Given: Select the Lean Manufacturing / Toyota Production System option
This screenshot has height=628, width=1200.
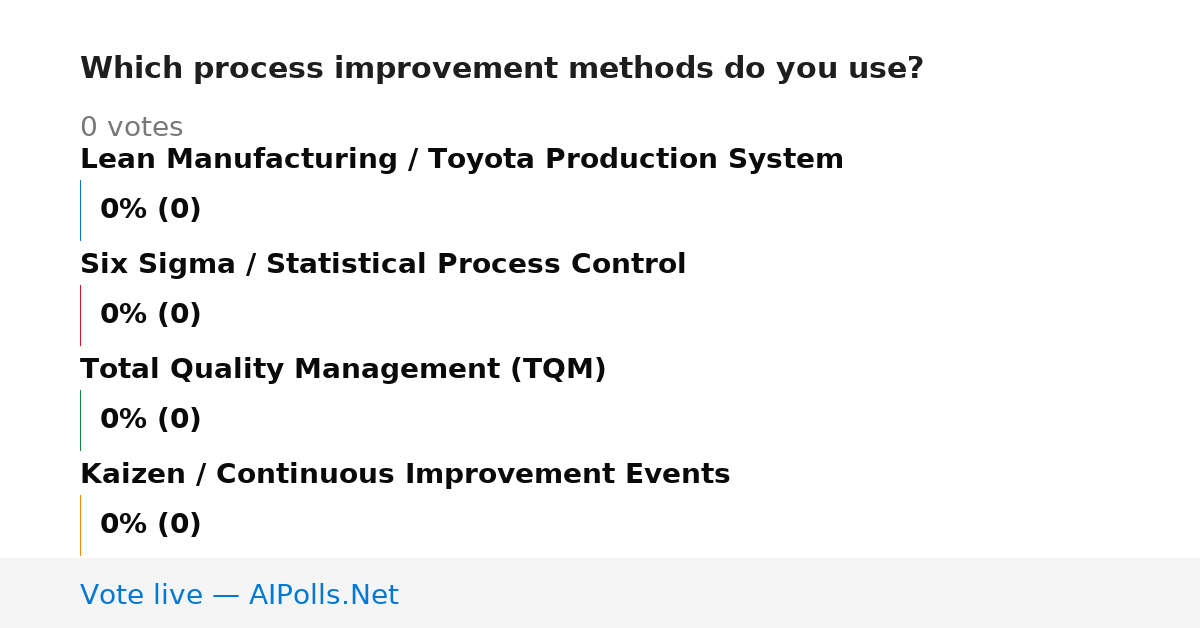Looking at the screenshot, I should point(462,160).
